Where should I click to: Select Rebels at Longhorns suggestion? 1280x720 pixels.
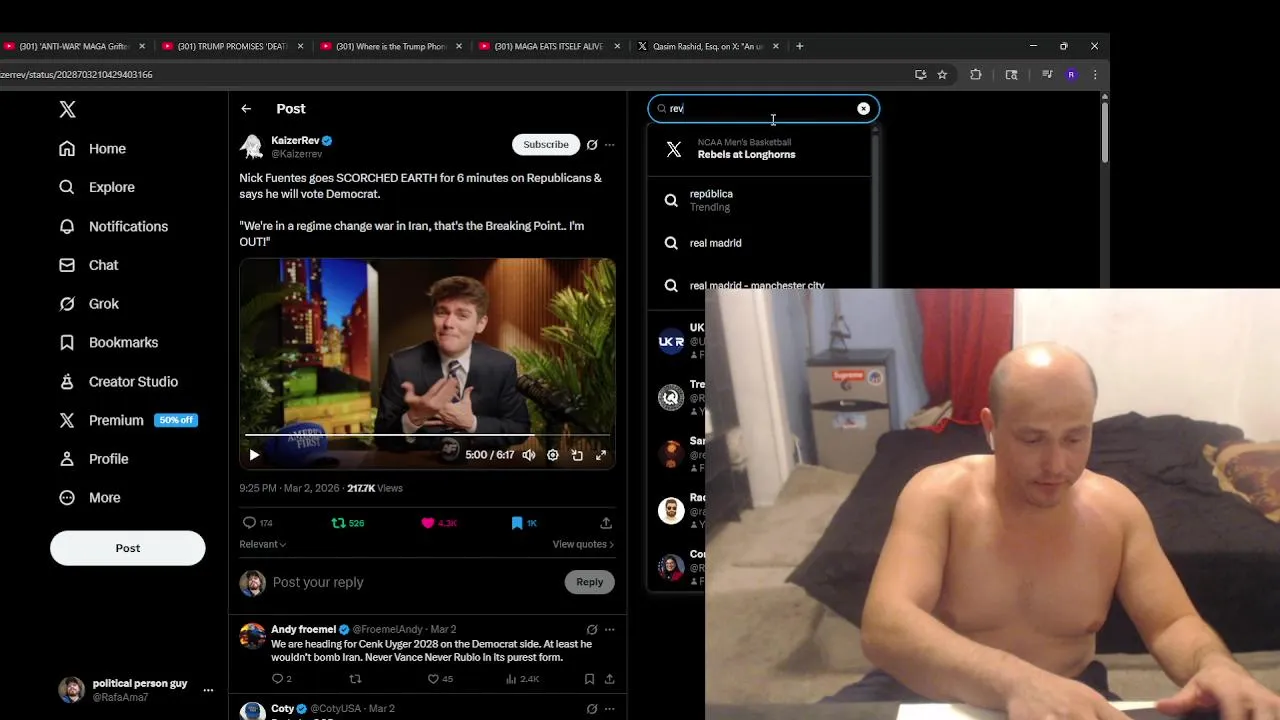coord(760,149)
